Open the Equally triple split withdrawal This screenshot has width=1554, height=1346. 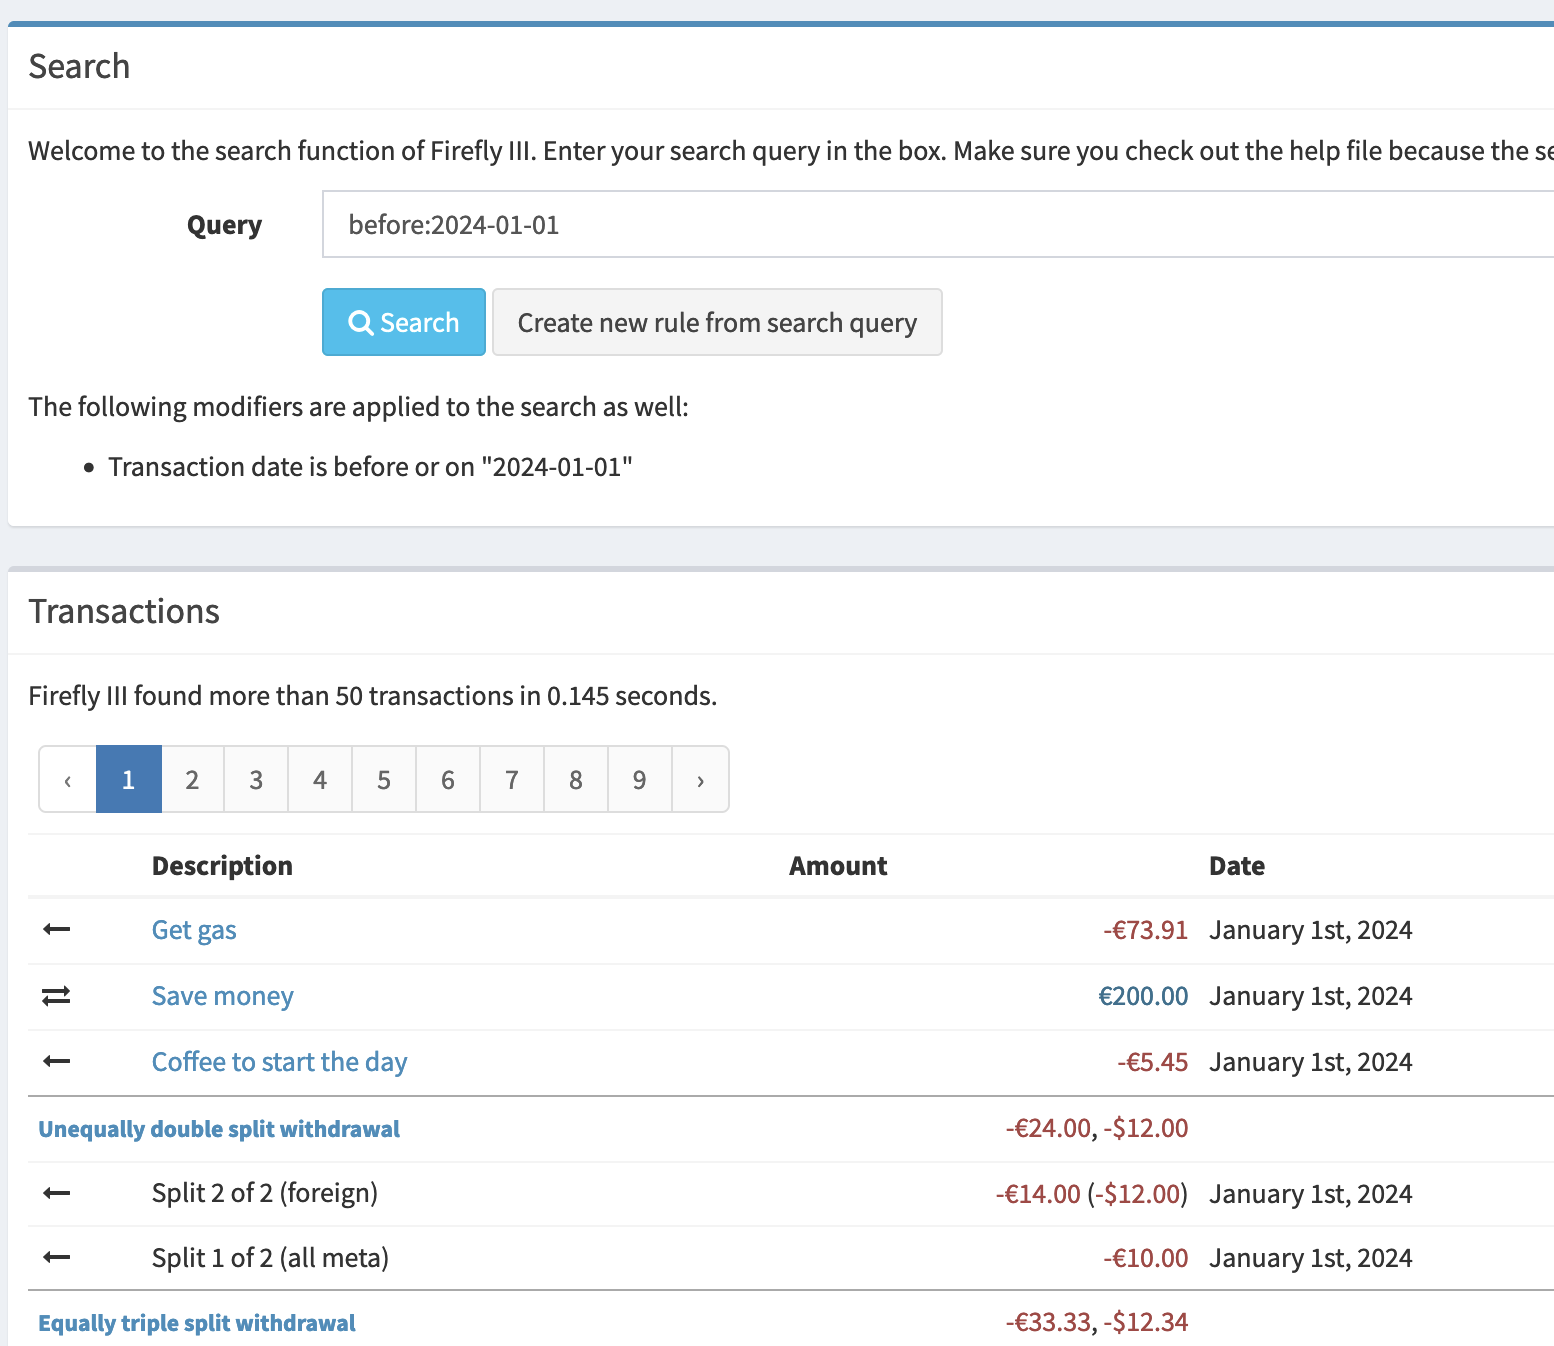pos(196,1322)
